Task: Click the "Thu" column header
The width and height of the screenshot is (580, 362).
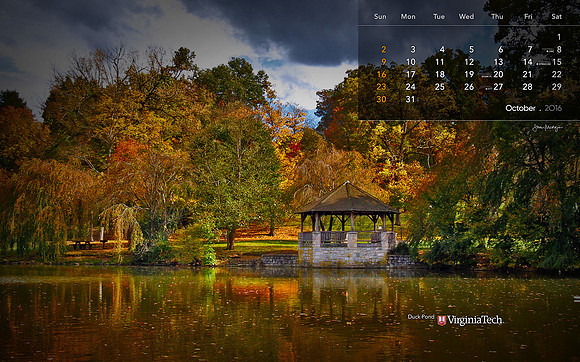Action: point(497,17)
